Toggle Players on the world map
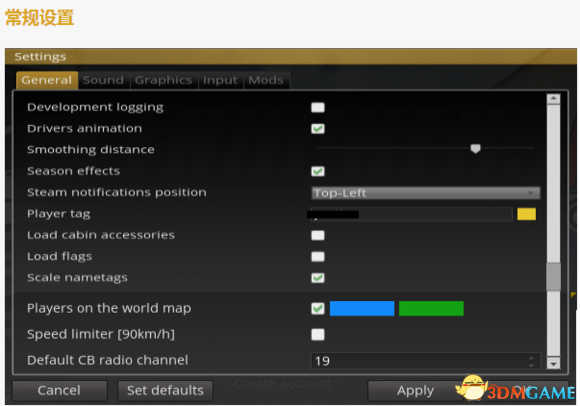The width and height of the screenshot is (580, 406). [318, 308]
